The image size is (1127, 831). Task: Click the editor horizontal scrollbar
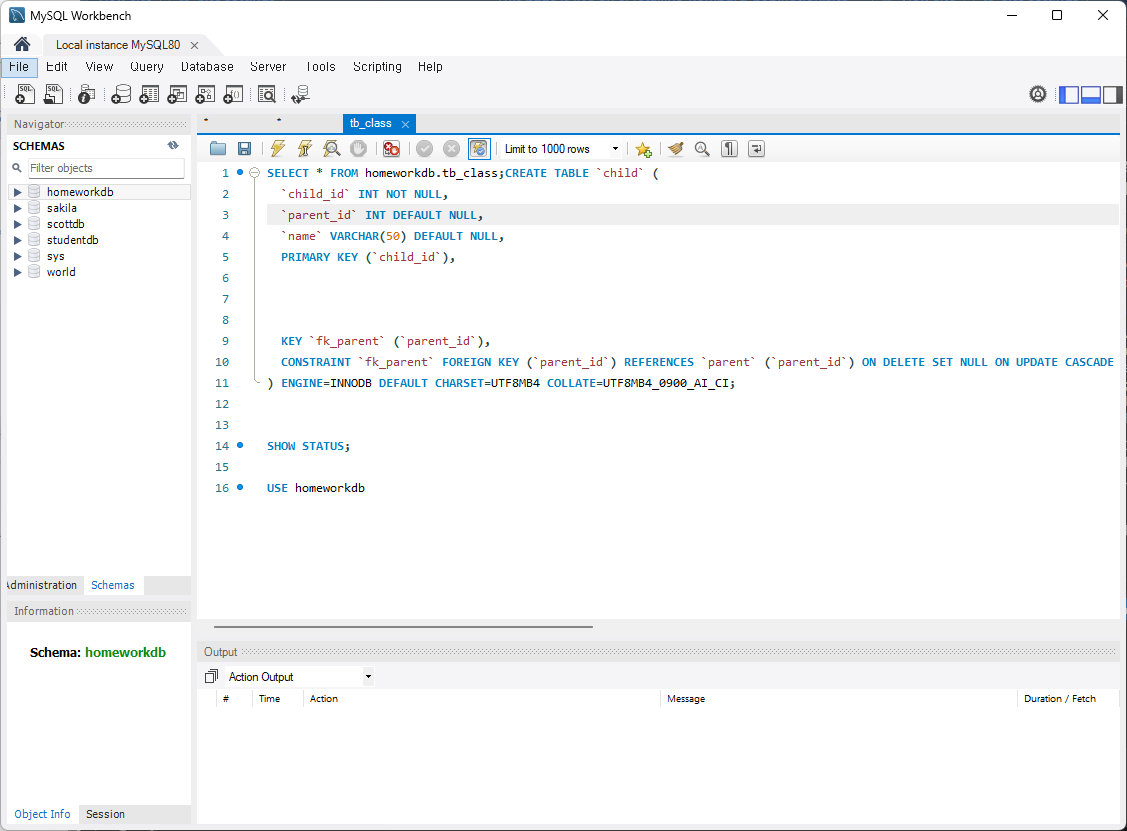point(403,627)
